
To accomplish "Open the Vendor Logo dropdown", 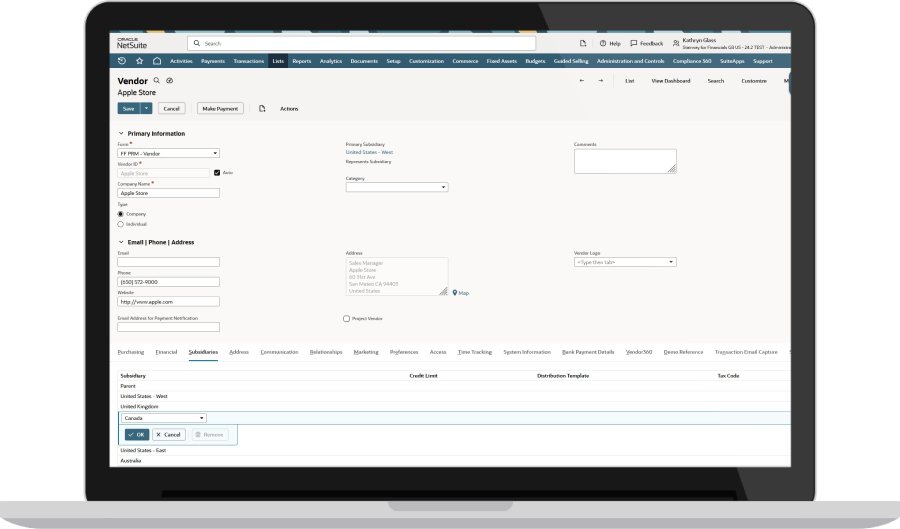I will pos(625,262).
